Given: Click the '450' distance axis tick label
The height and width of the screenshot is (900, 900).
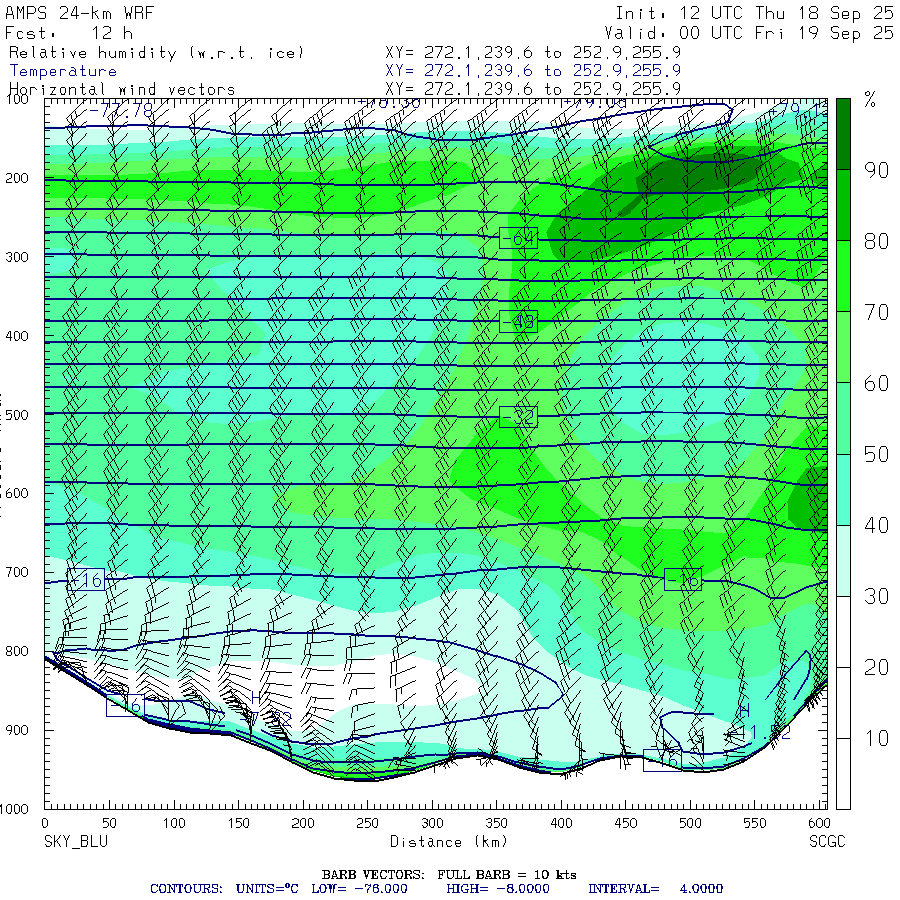Looking at the screenshot, I should tap(626, 823).
